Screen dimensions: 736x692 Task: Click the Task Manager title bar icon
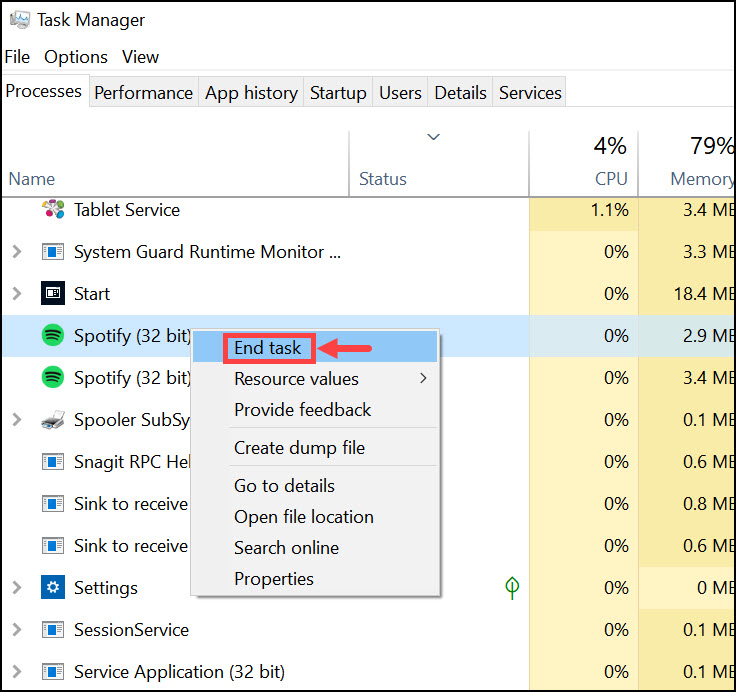coord(19,20)
